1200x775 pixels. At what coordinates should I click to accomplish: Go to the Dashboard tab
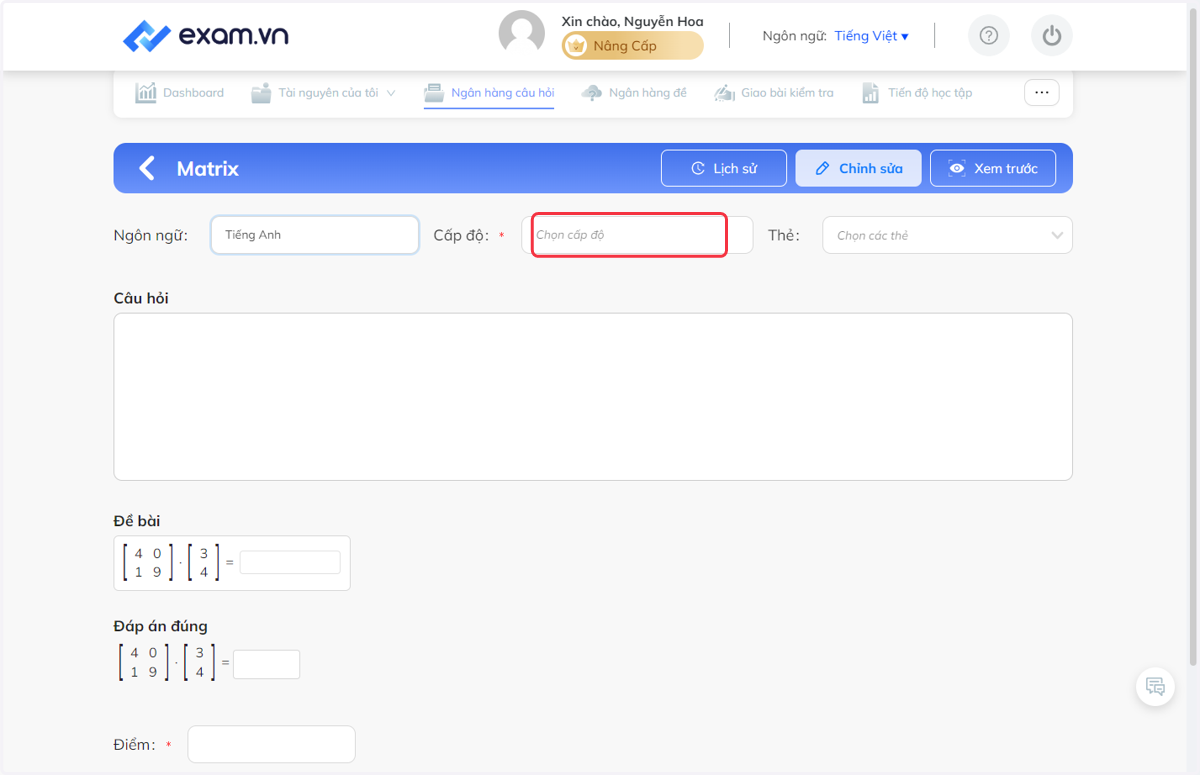point(180,93)
